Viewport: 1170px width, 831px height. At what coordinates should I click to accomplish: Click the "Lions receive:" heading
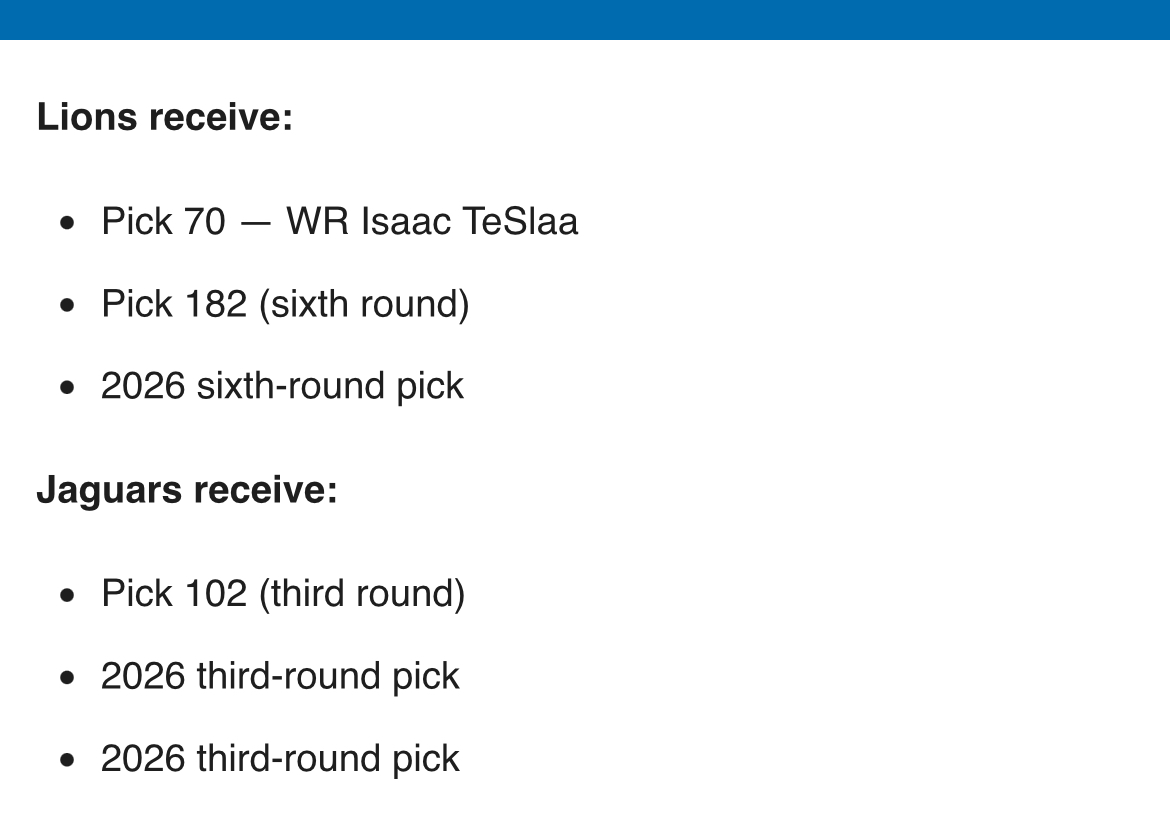165,117
